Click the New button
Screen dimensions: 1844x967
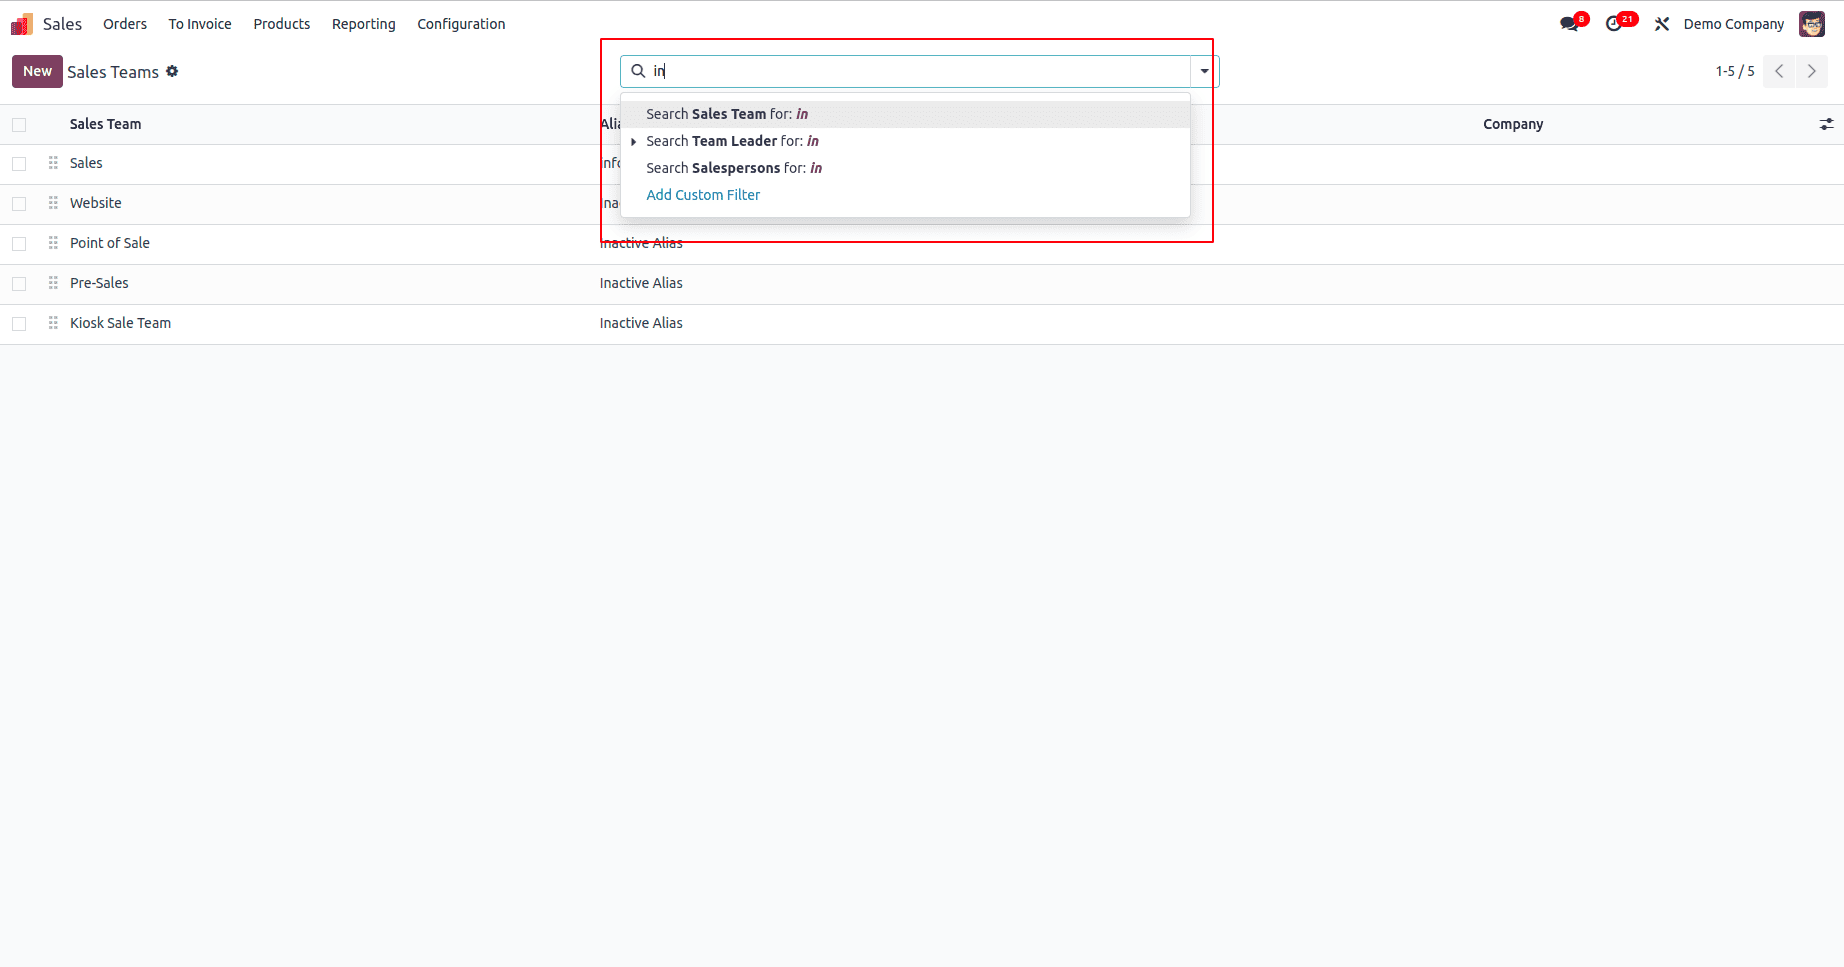(37, 71)
